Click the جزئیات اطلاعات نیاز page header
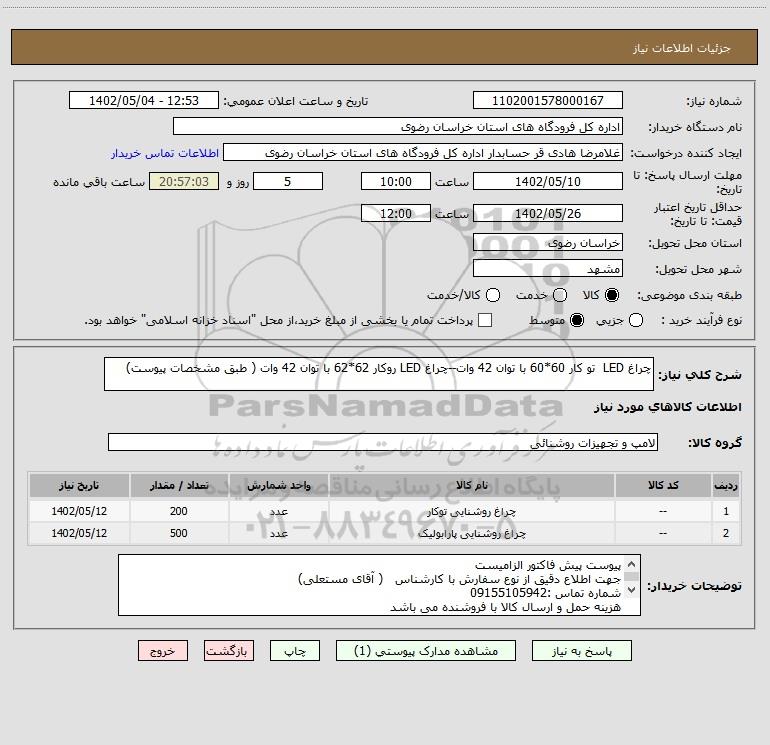 (681, 48)
